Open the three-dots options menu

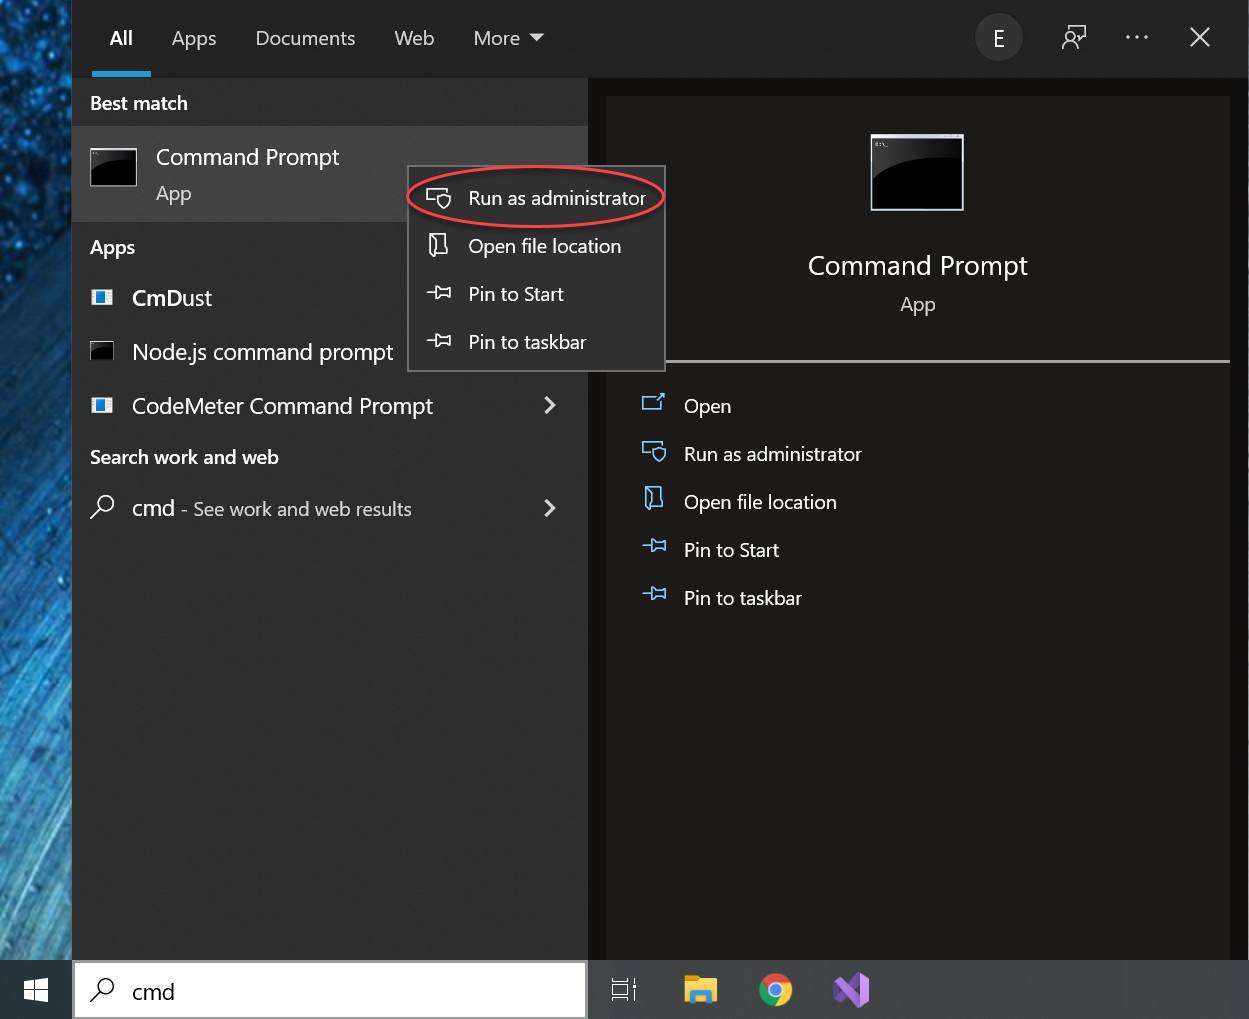point(1137,37)
